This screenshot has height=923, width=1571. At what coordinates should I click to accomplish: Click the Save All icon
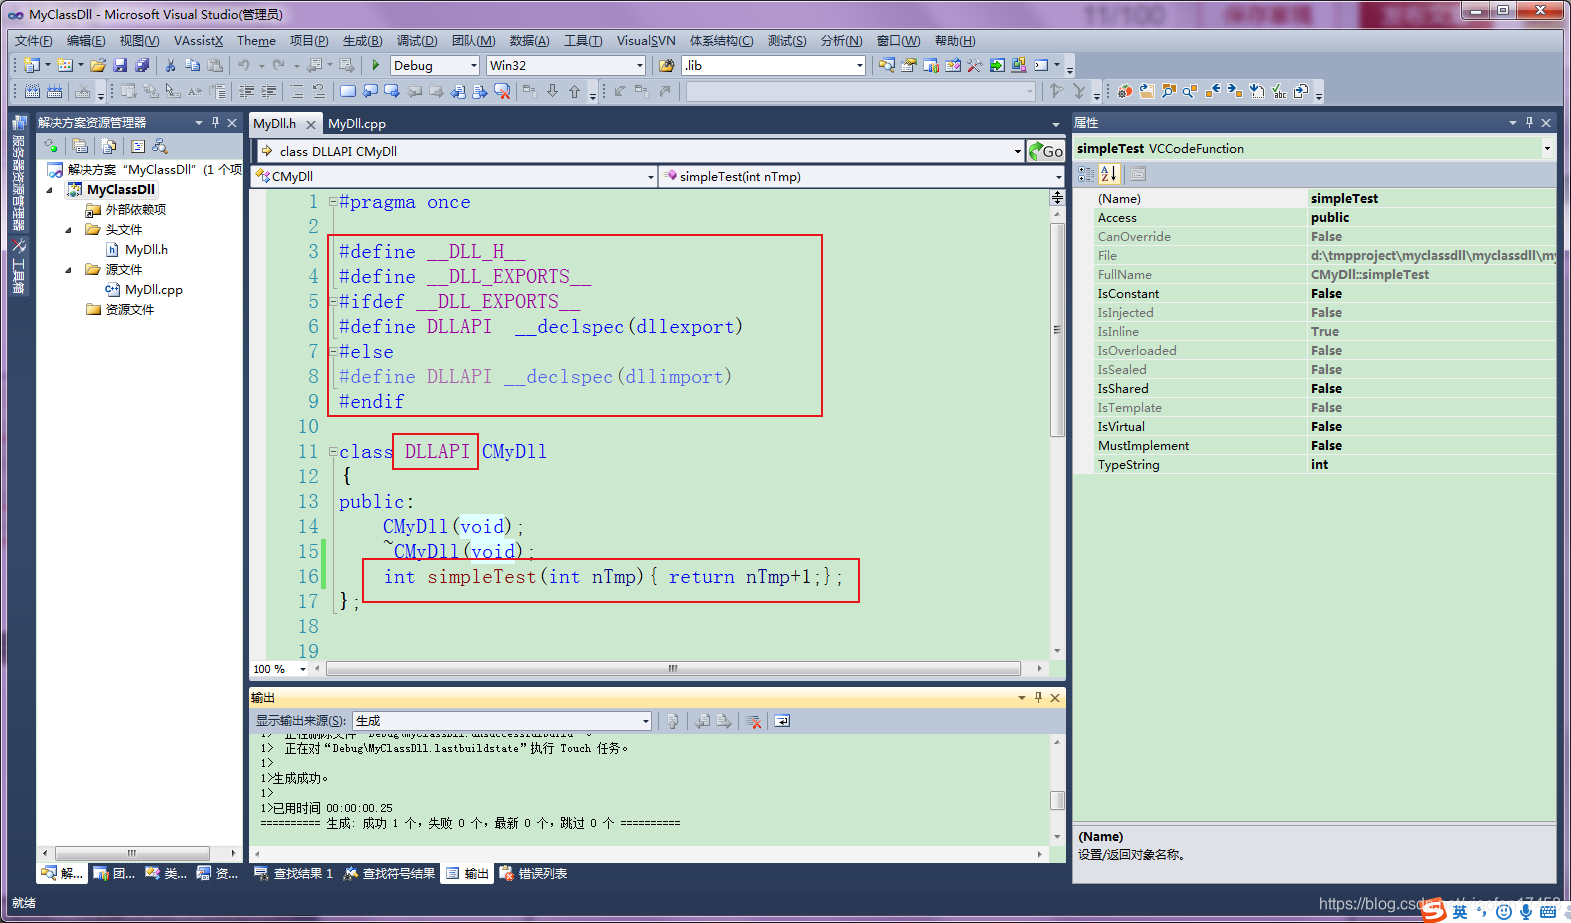pyautogui.click(x=142, y=65)
